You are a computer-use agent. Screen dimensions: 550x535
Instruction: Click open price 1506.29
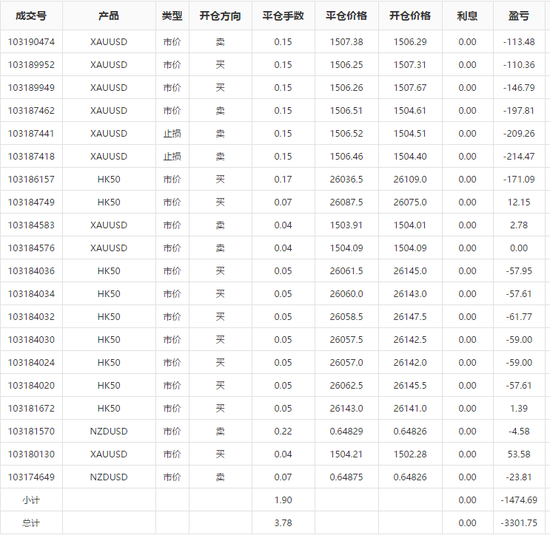point(410,42)
